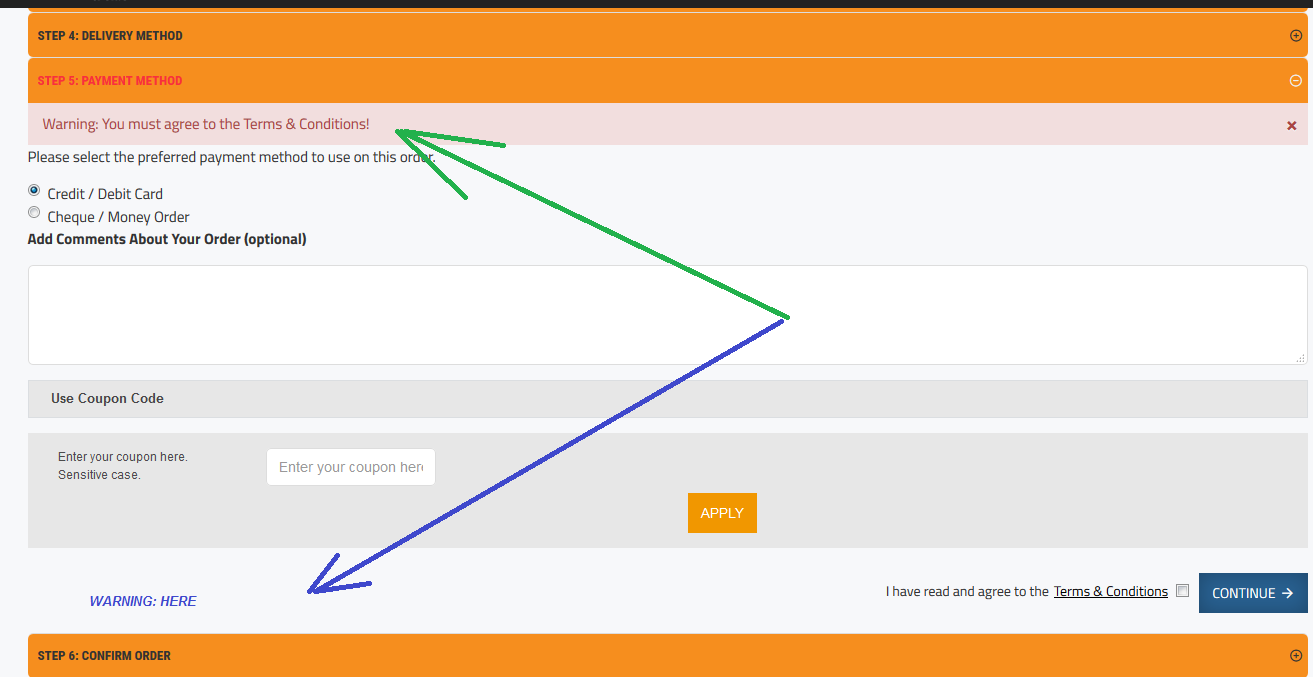Dismiss the Terms & Conditions warning alert

[x=1291, y=126]
